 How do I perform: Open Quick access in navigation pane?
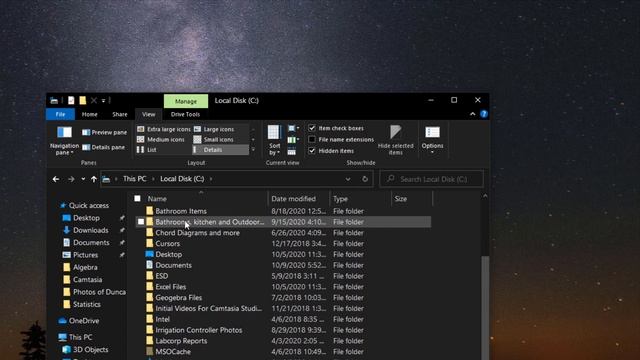pyautogui.click(x=84, y=205)
